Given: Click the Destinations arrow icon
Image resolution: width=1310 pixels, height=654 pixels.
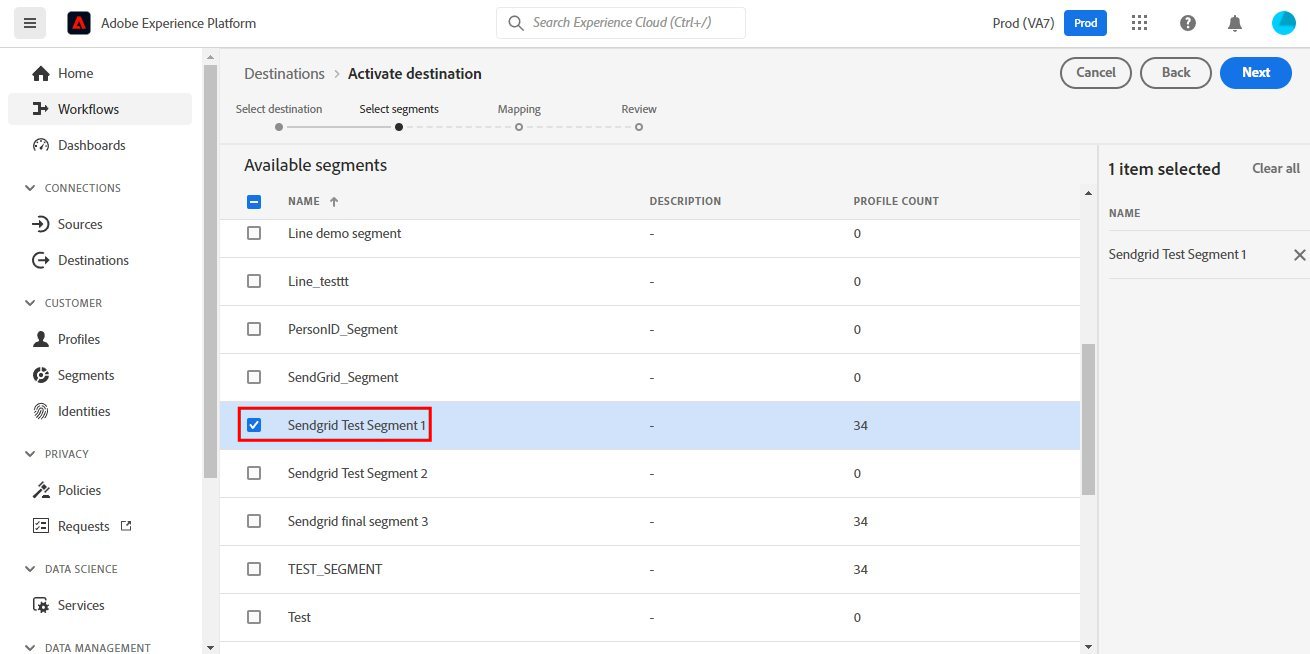Looking at the screenshot, I should (x=41, y=260).
